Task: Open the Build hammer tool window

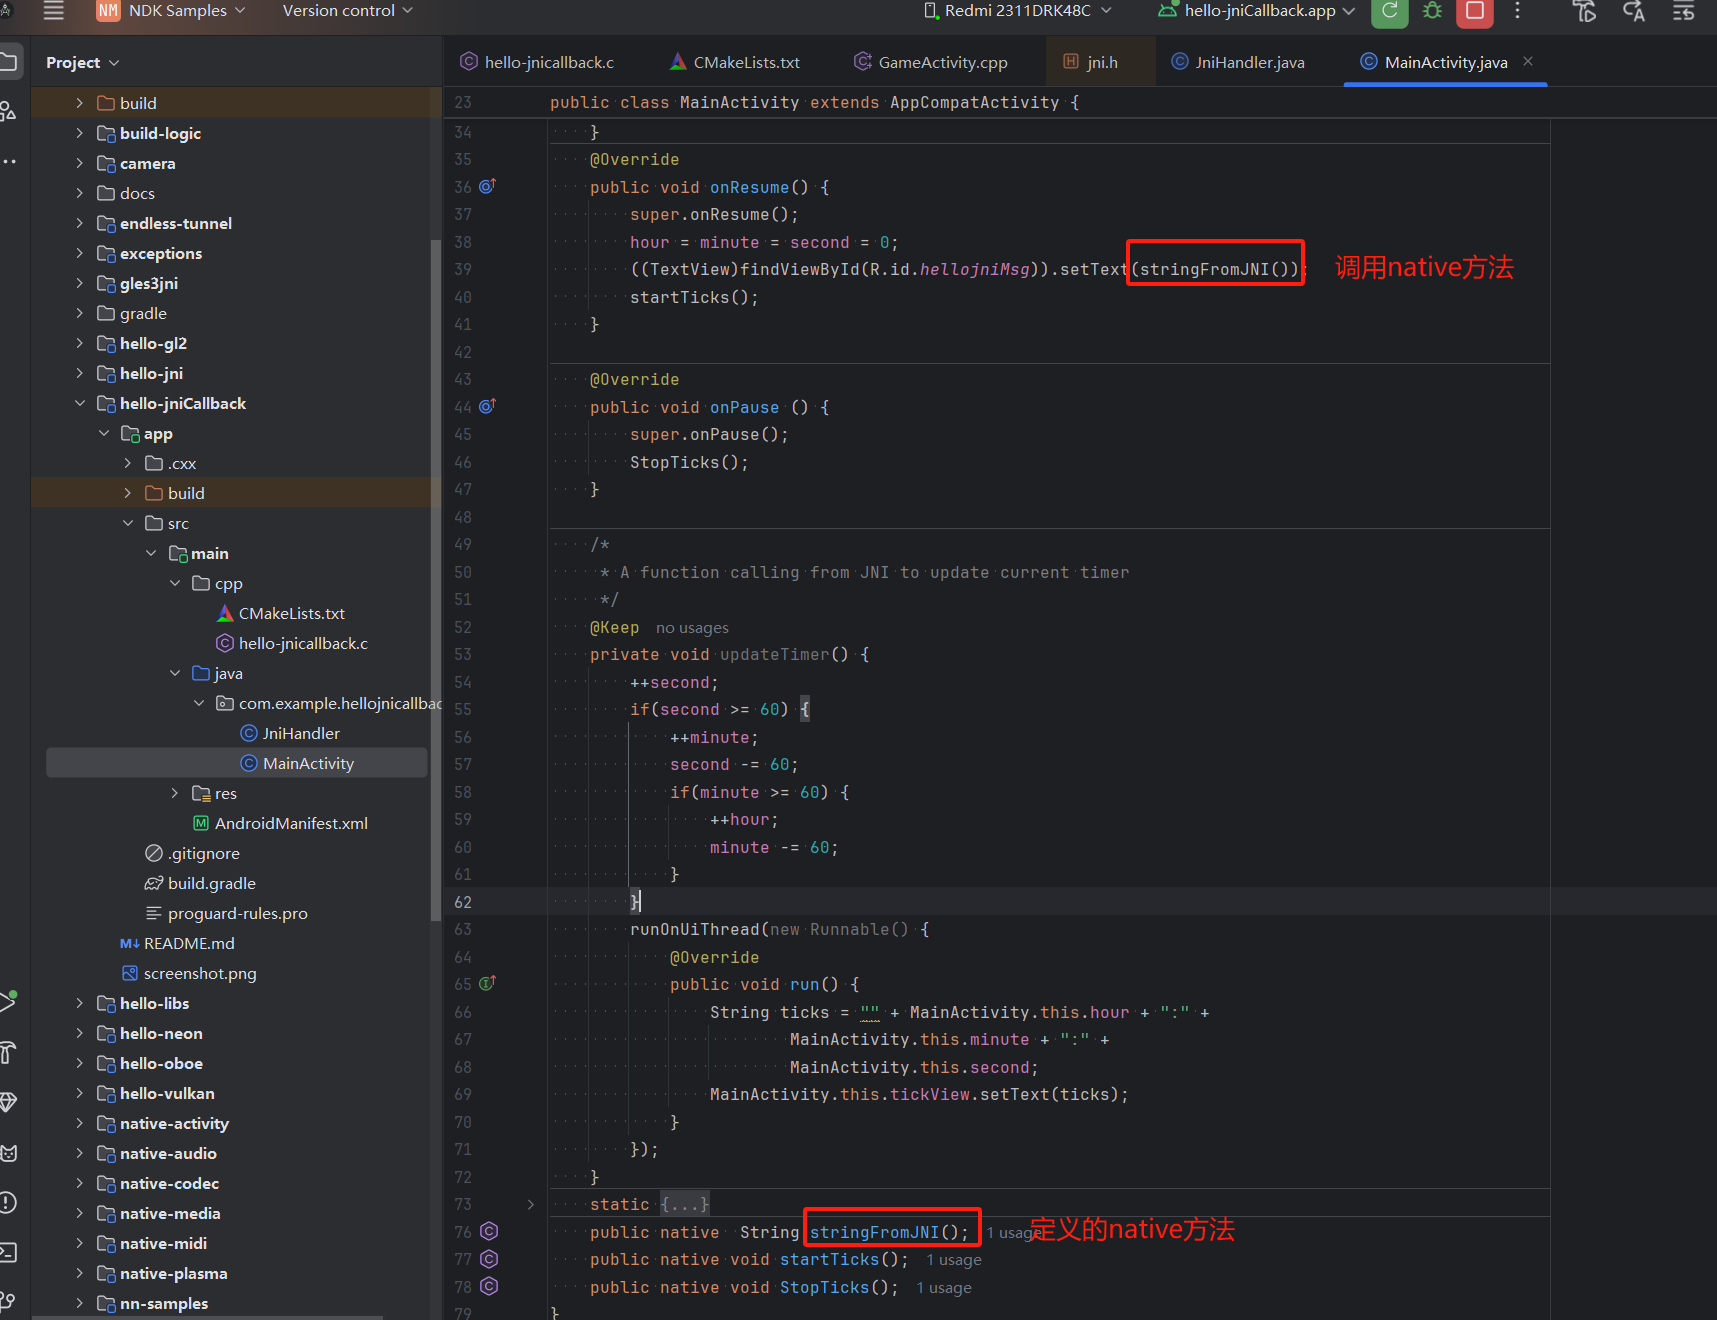Action: pyautogui.click(x=8, y=1052)
